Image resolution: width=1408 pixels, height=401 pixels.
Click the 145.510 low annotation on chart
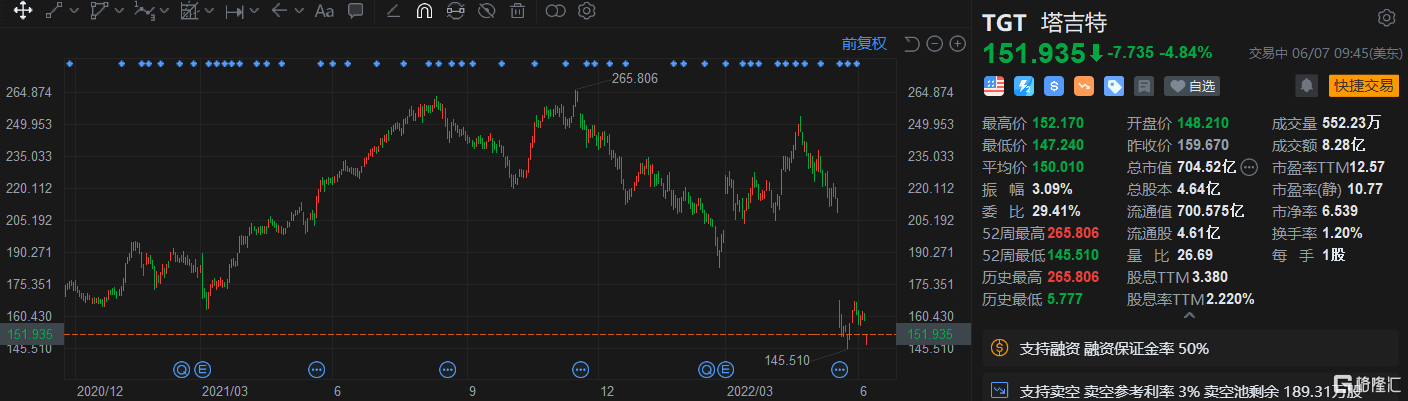coord(787,360)
